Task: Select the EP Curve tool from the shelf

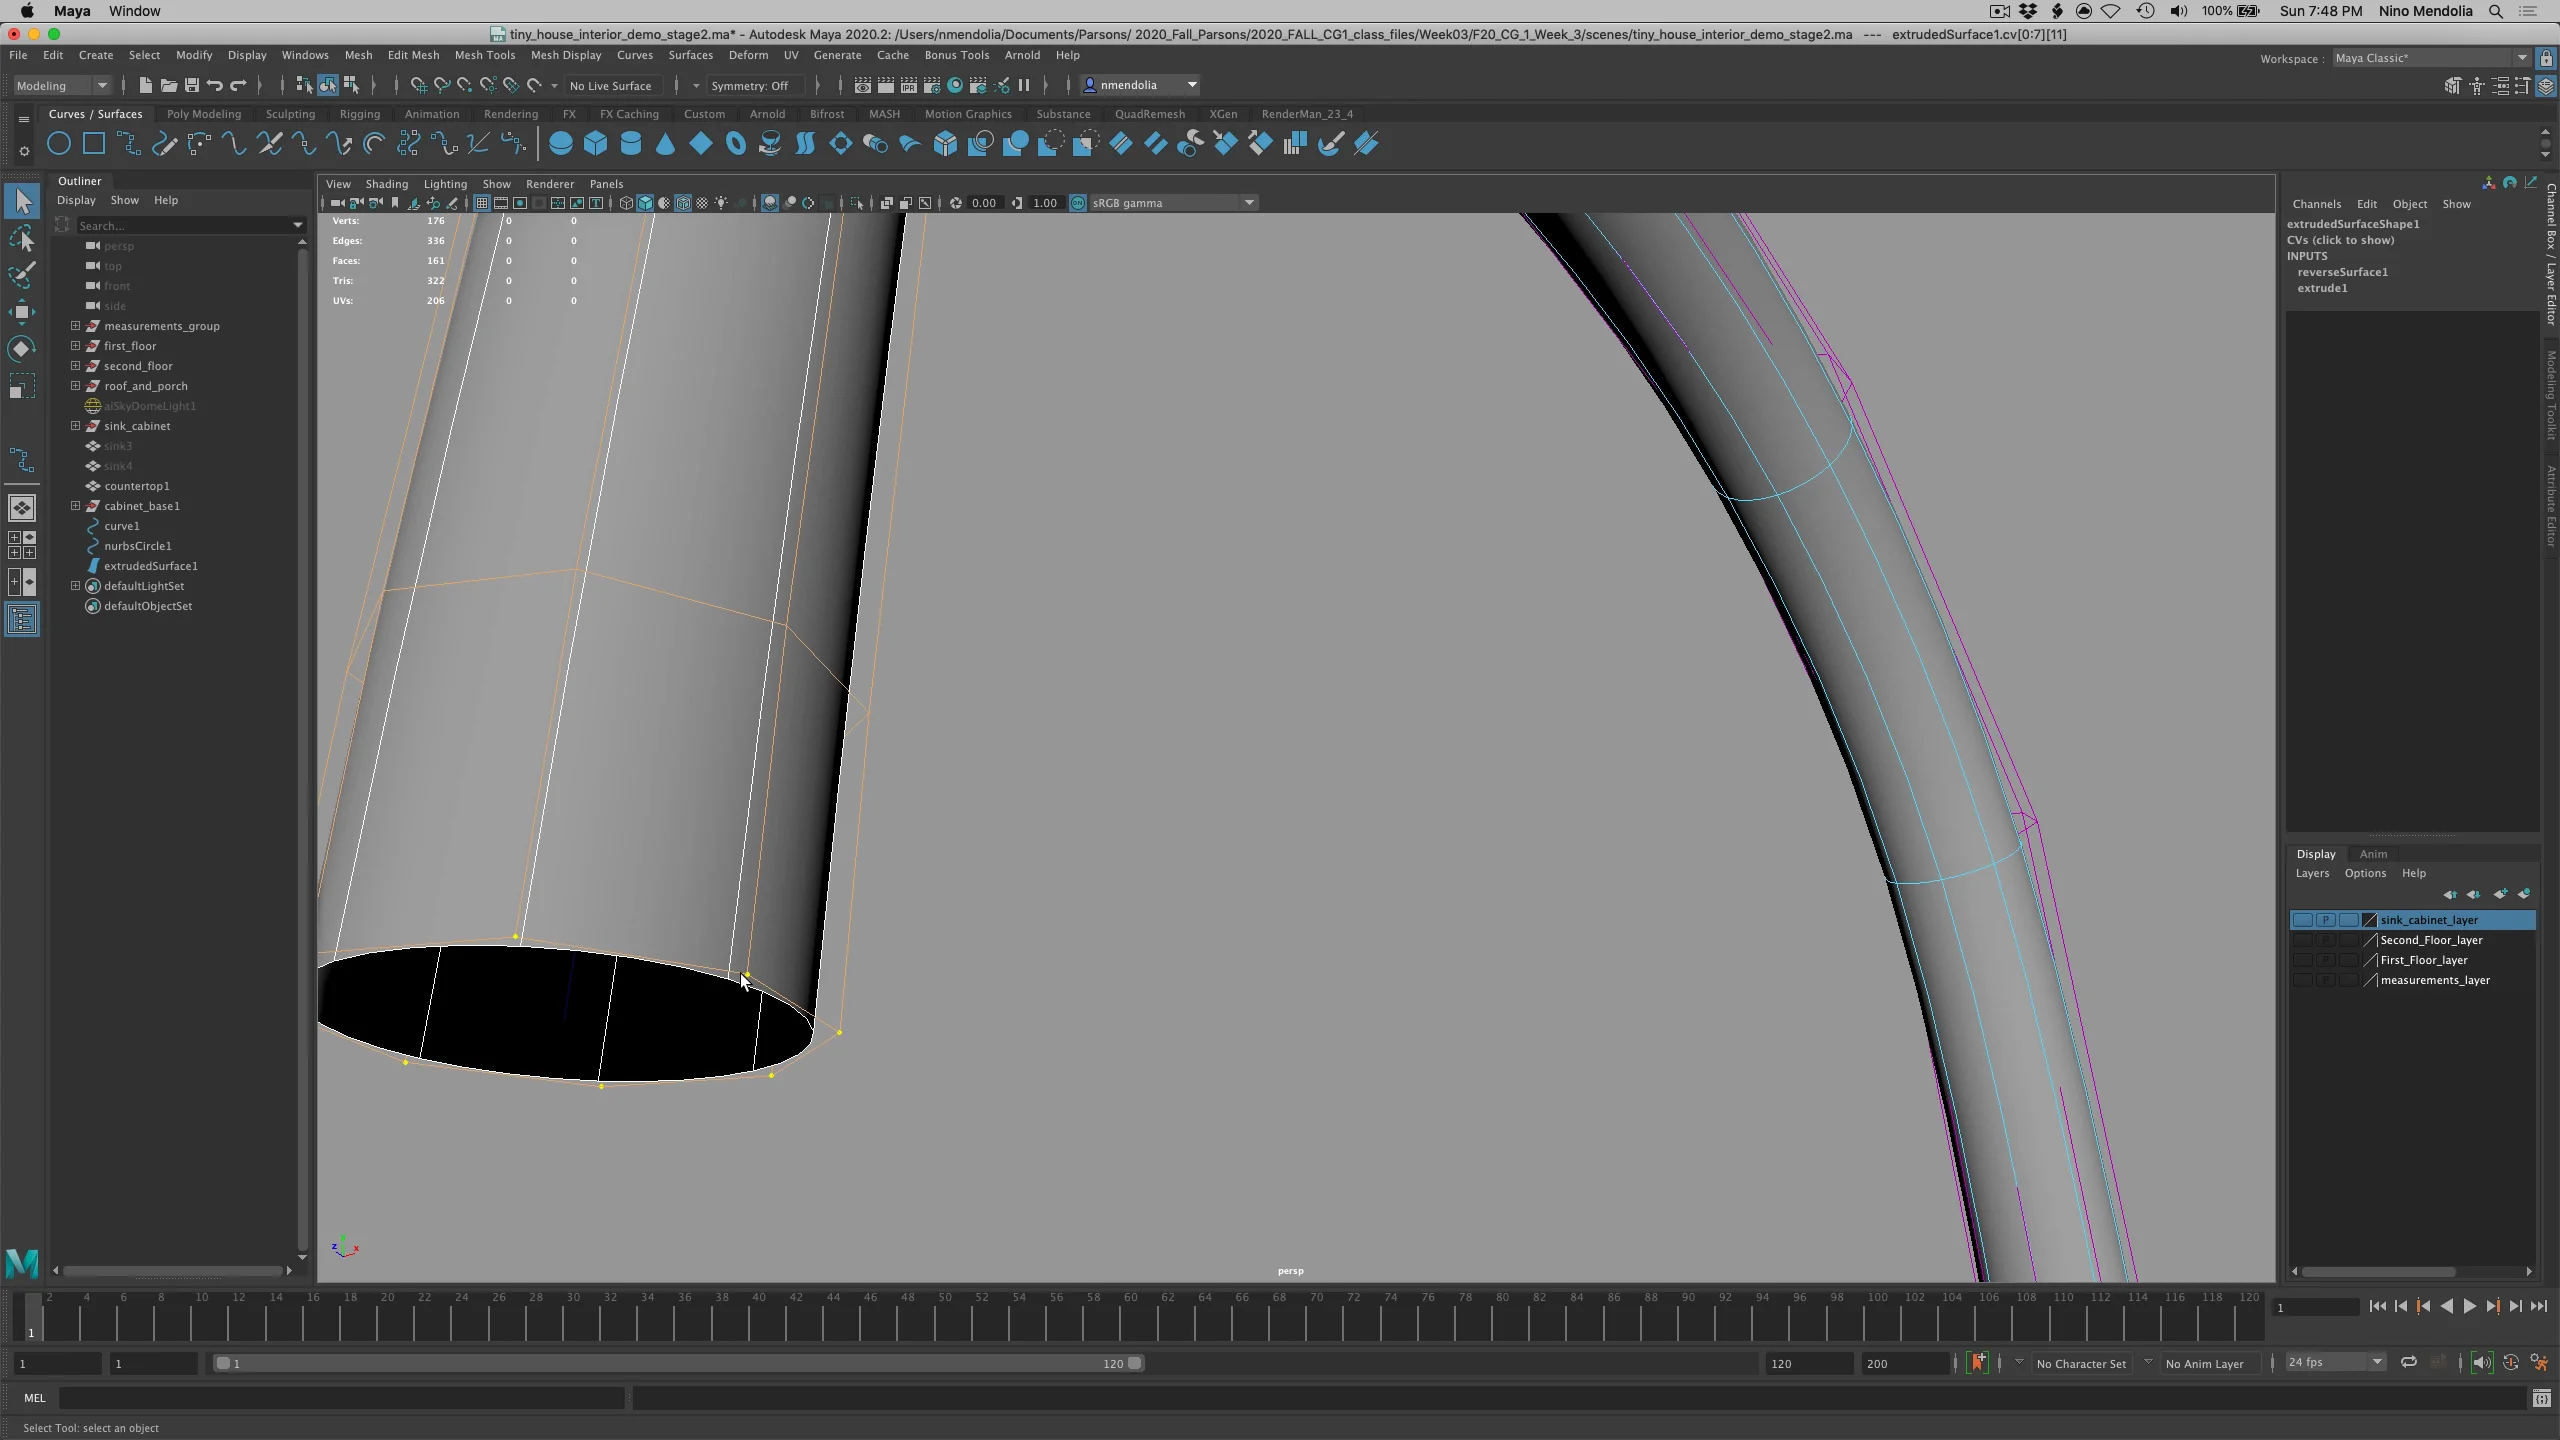Action: (130, 144)
